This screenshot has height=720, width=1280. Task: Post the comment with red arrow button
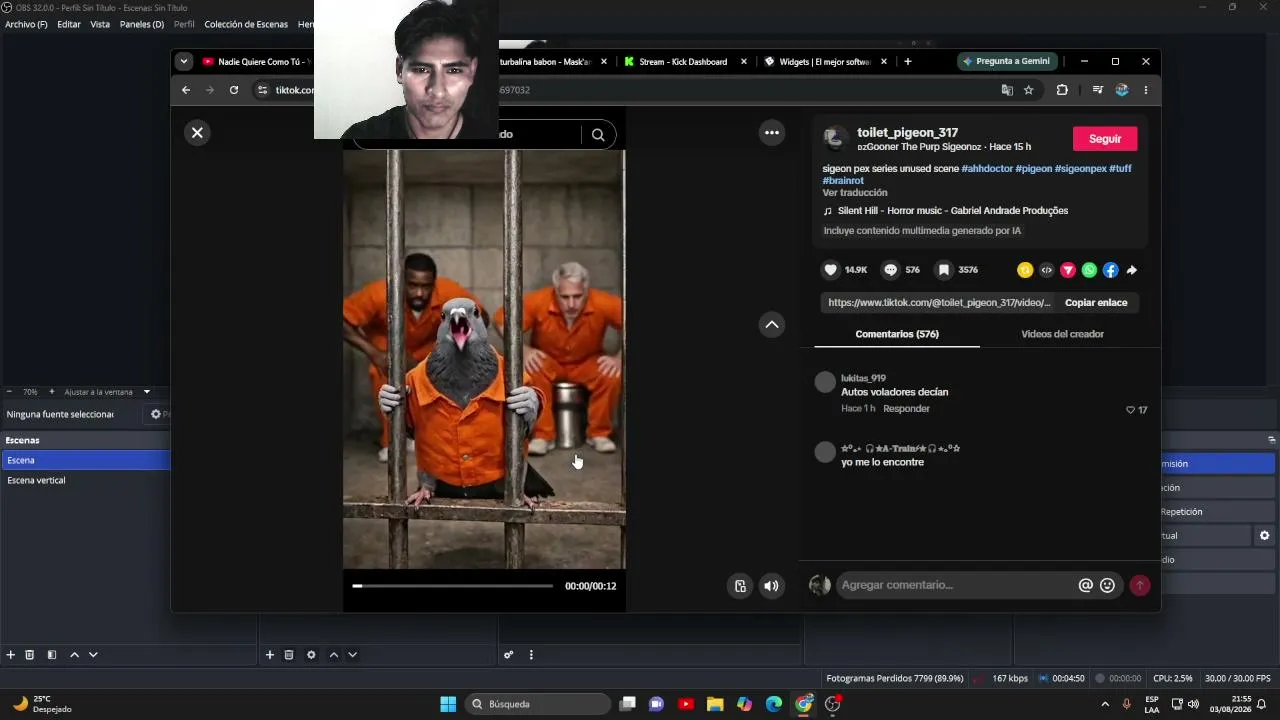(x=1139, y=586)
